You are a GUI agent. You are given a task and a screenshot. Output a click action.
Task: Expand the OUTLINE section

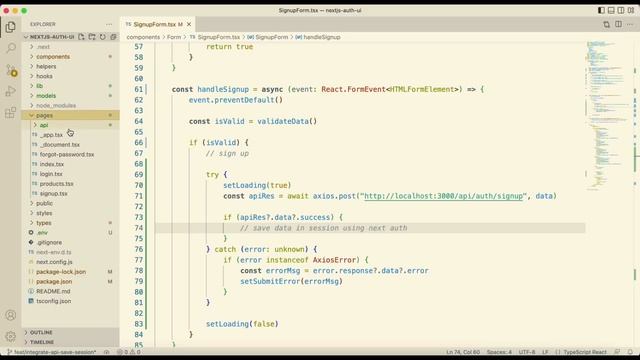[x=70, y=332]
